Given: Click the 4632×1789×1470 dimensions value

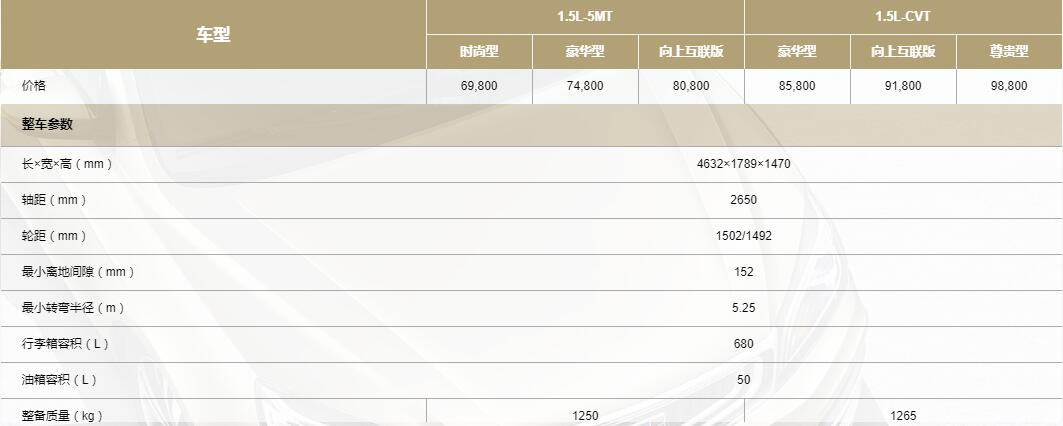Looking at the screenshot, I should 744,164.
